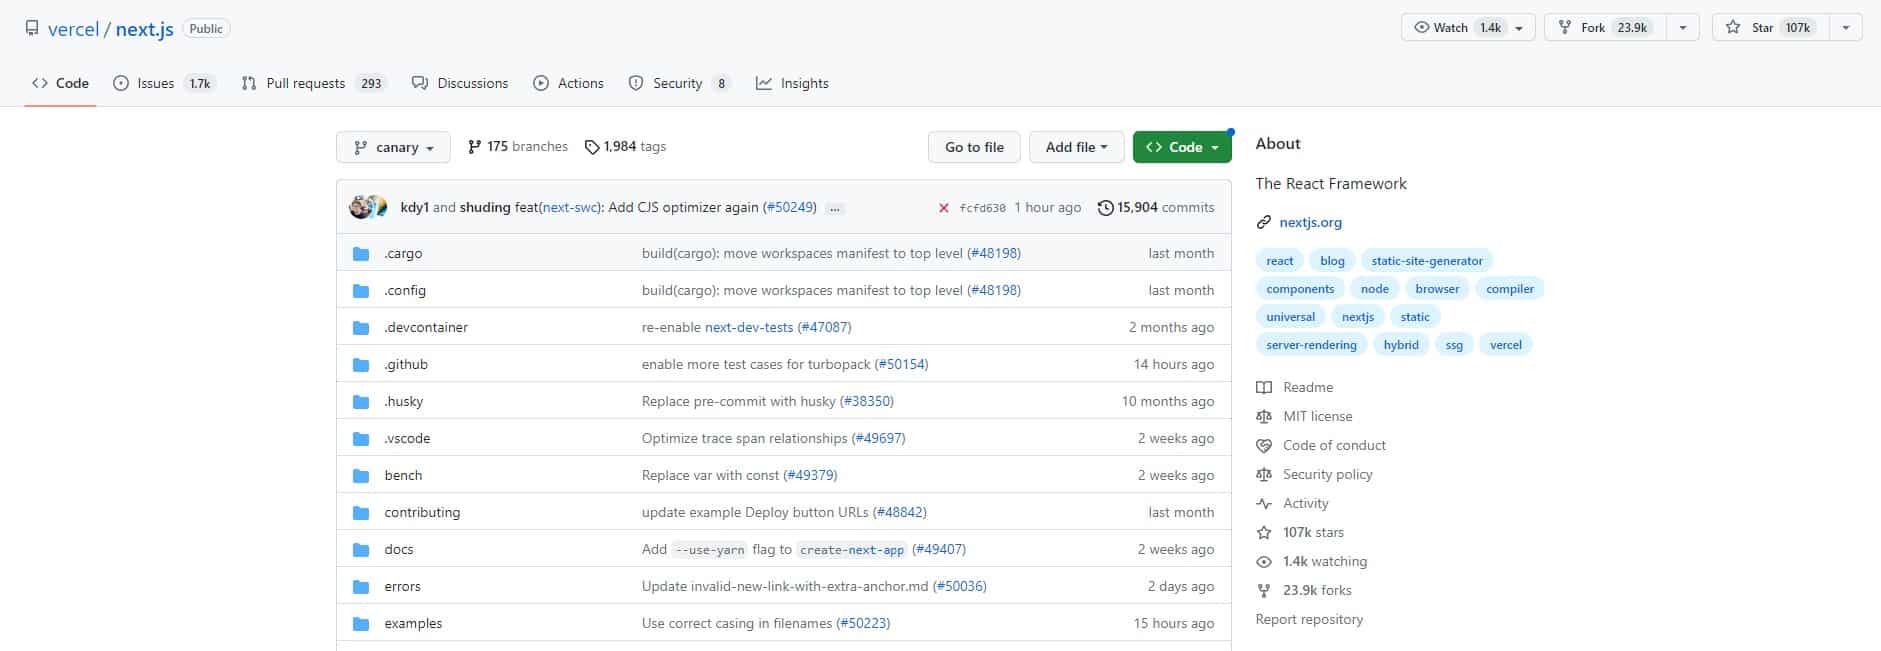Switch to the Discussions tab
Viewport: 1881px width, 651px height.
460,84
